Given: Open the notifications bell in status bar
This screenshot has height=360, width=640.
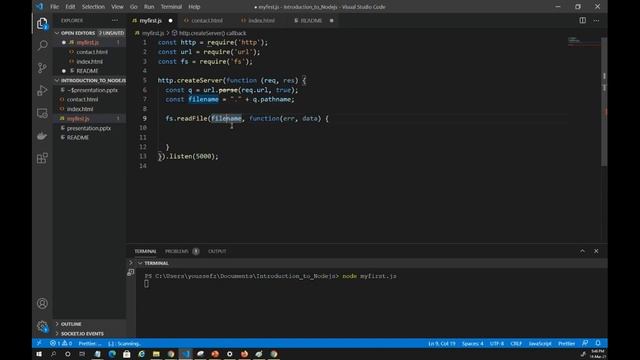Looking at the screenshot, I should [x=598, y=343].
